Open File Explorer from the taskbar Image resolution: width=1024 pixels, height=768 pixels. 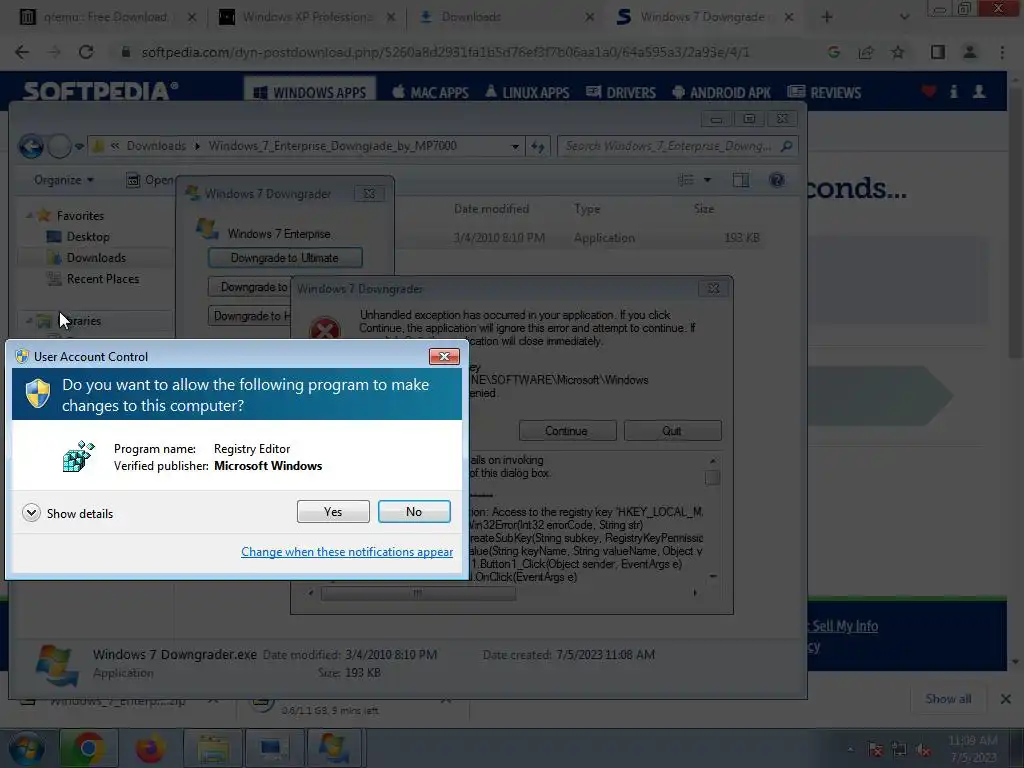(x=212, y=748)
